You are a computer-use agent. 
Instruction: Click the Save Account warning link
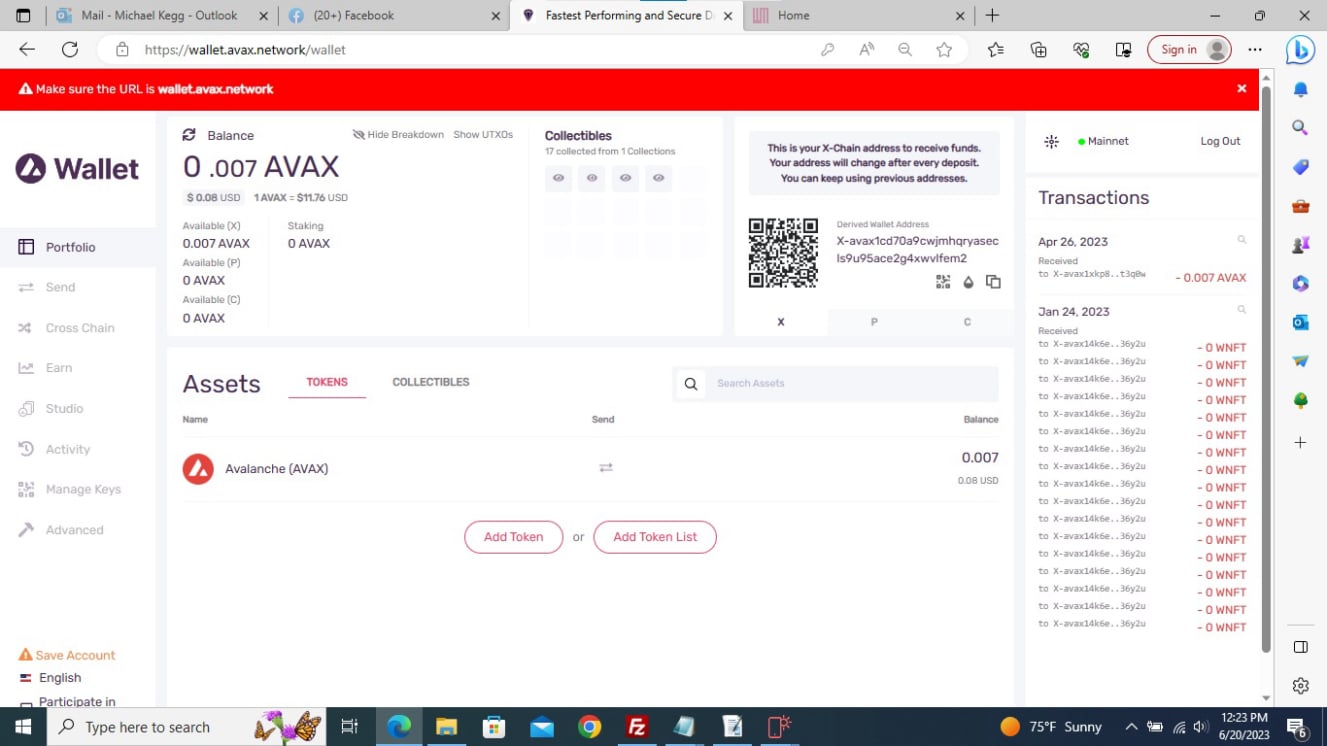[x=67, y=655]
